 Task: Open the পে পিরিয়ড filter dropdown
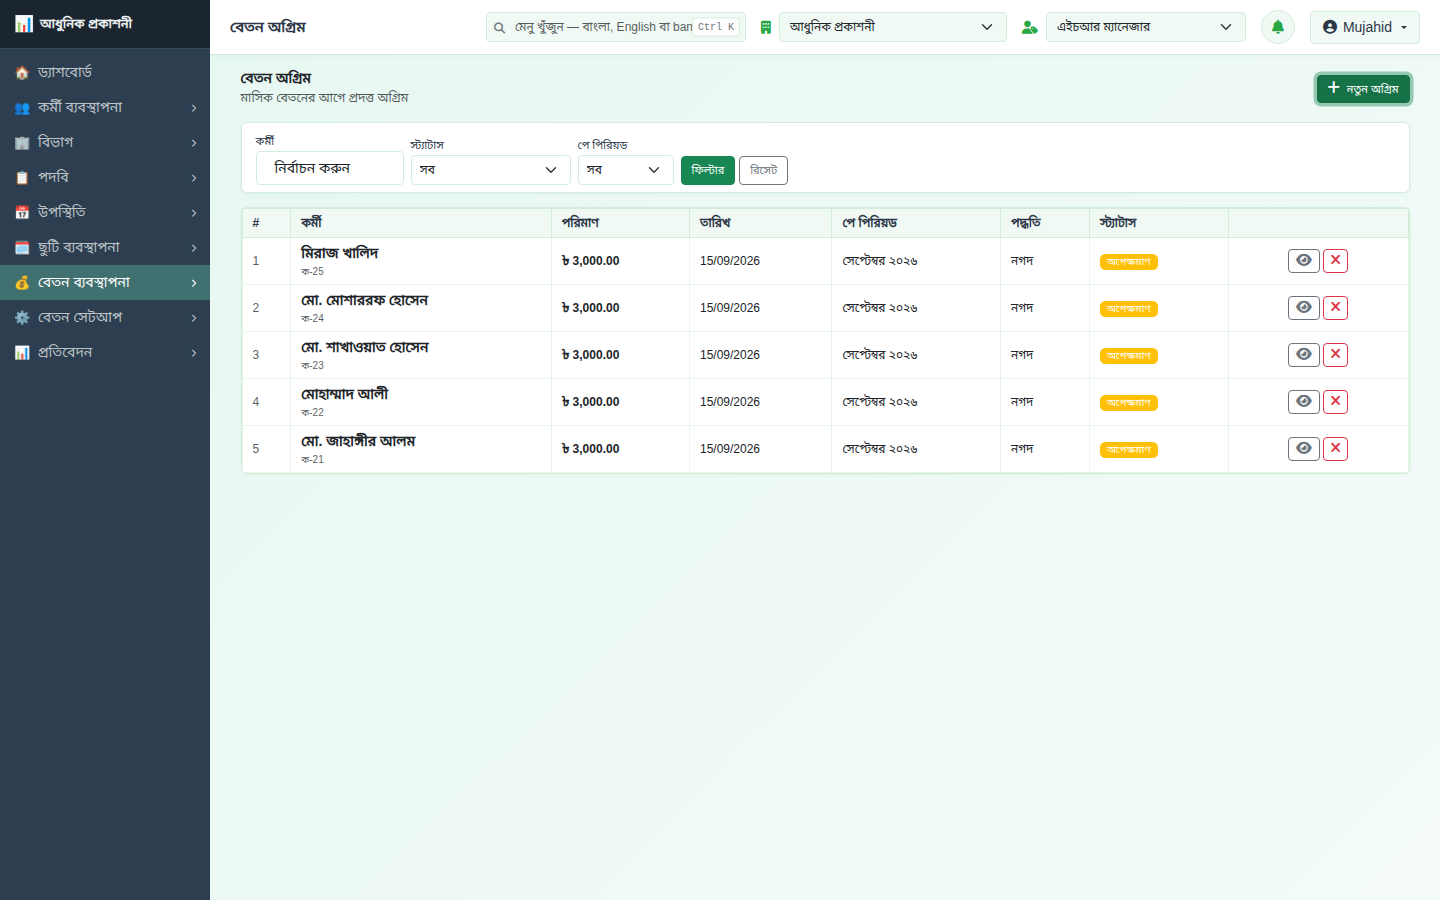point(626,170)
